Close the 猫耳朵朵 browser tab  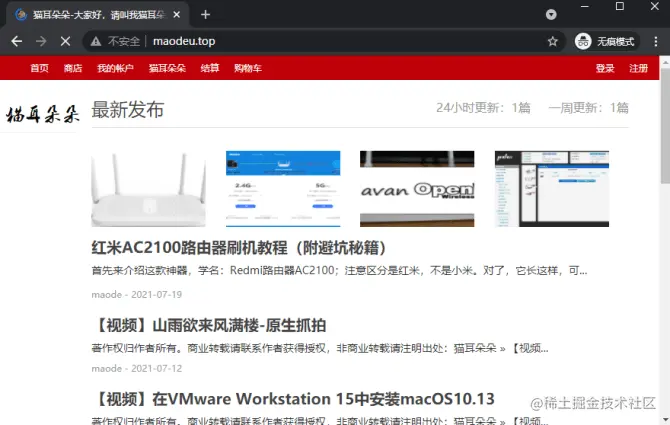coord(176,15)
